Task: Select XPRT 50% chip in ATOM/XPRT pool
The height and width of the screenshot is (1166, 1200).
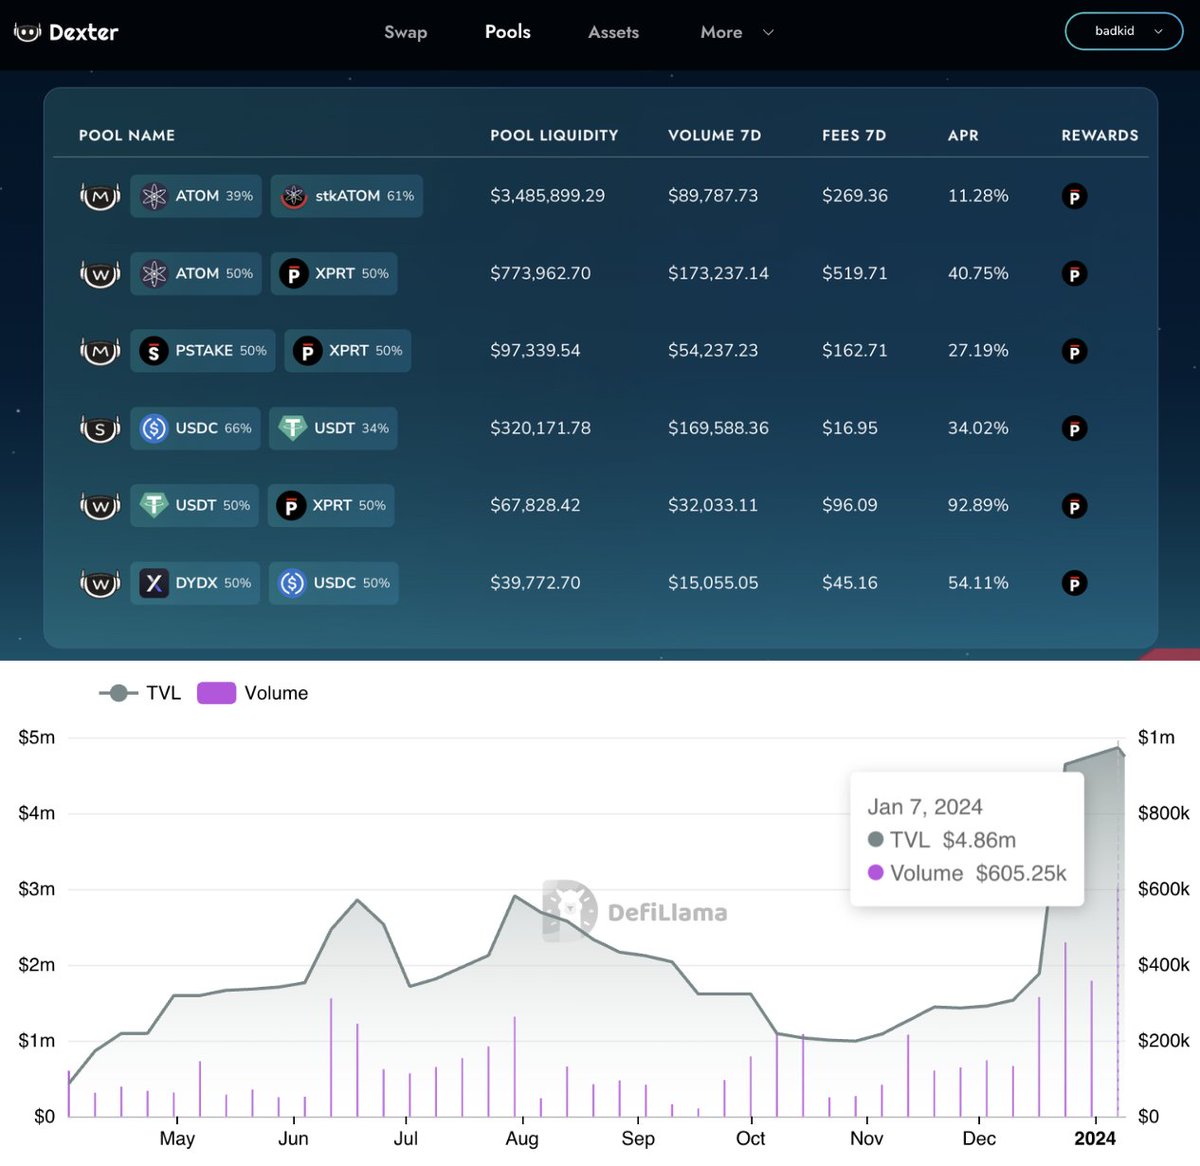Action: pyautogui.click(x=334, y=273)
